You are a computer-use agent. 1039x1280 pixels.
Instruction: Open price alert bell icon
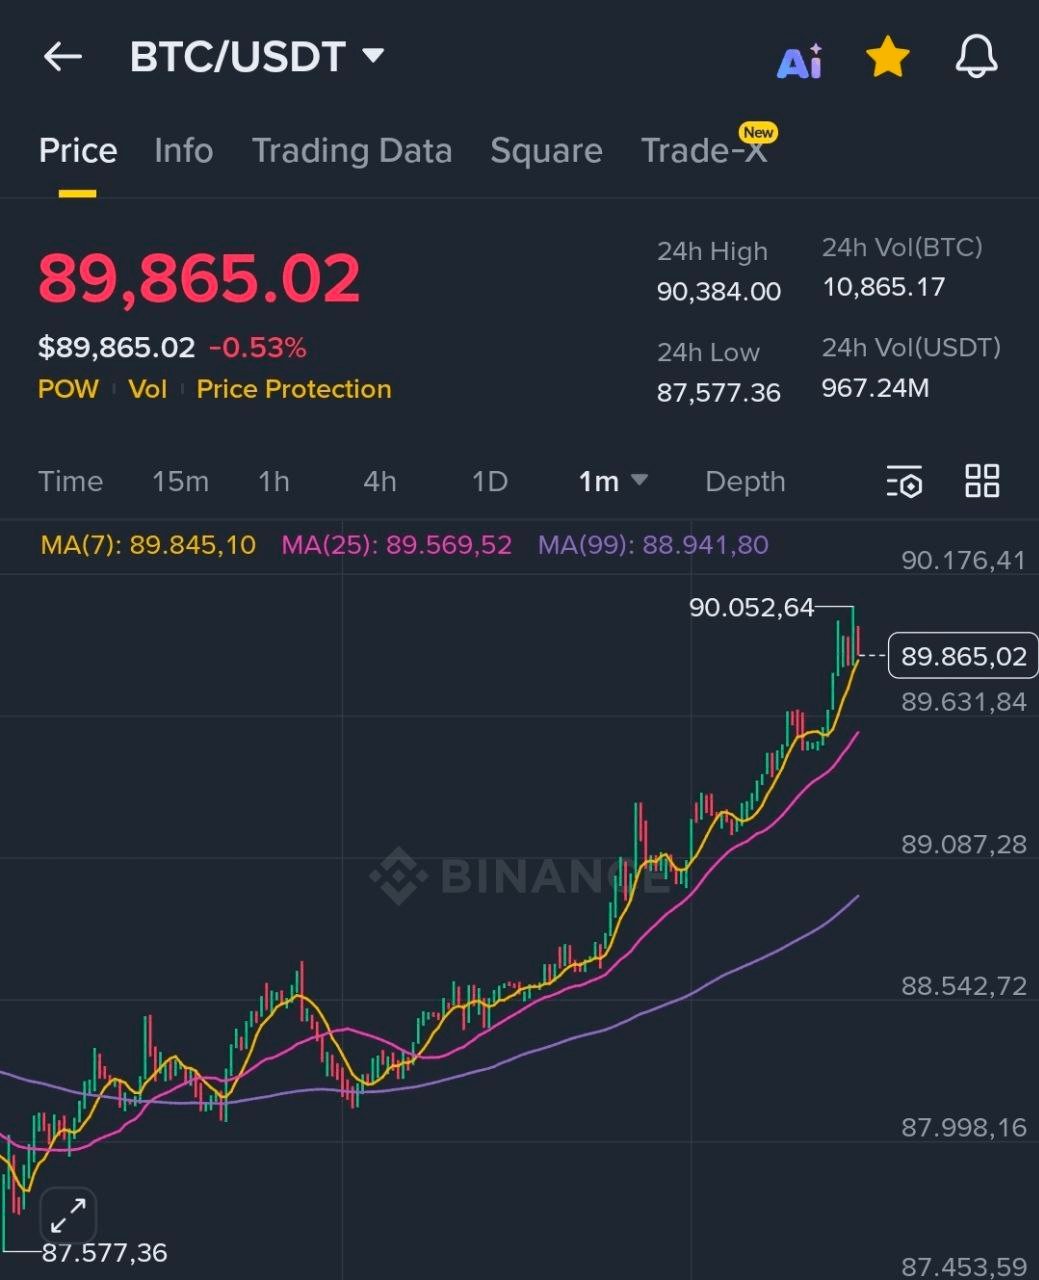click(x=976, y=57)
